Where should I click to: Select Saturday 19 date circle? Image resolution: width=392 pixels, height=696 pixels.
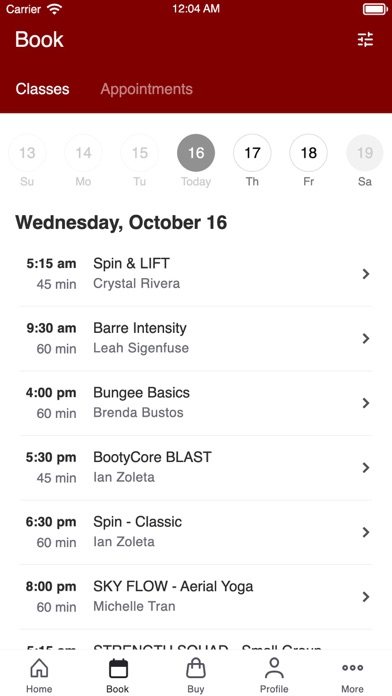coord(365,153)
